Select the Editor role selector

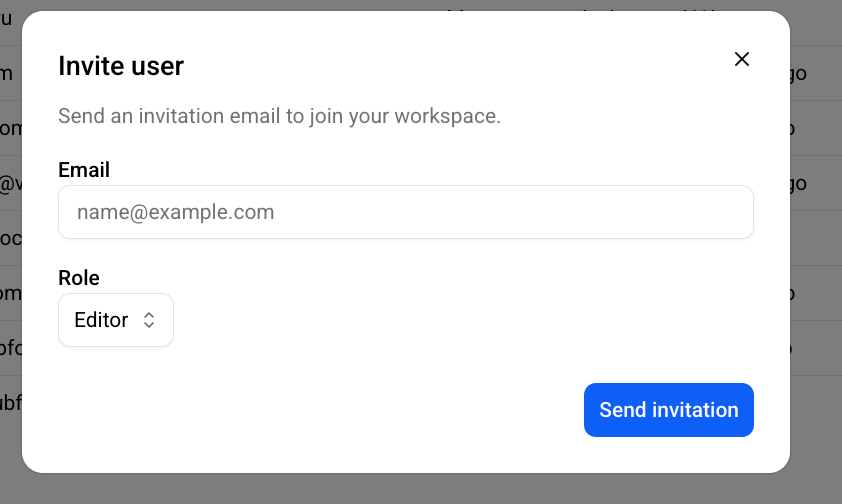tap(115, 320)
